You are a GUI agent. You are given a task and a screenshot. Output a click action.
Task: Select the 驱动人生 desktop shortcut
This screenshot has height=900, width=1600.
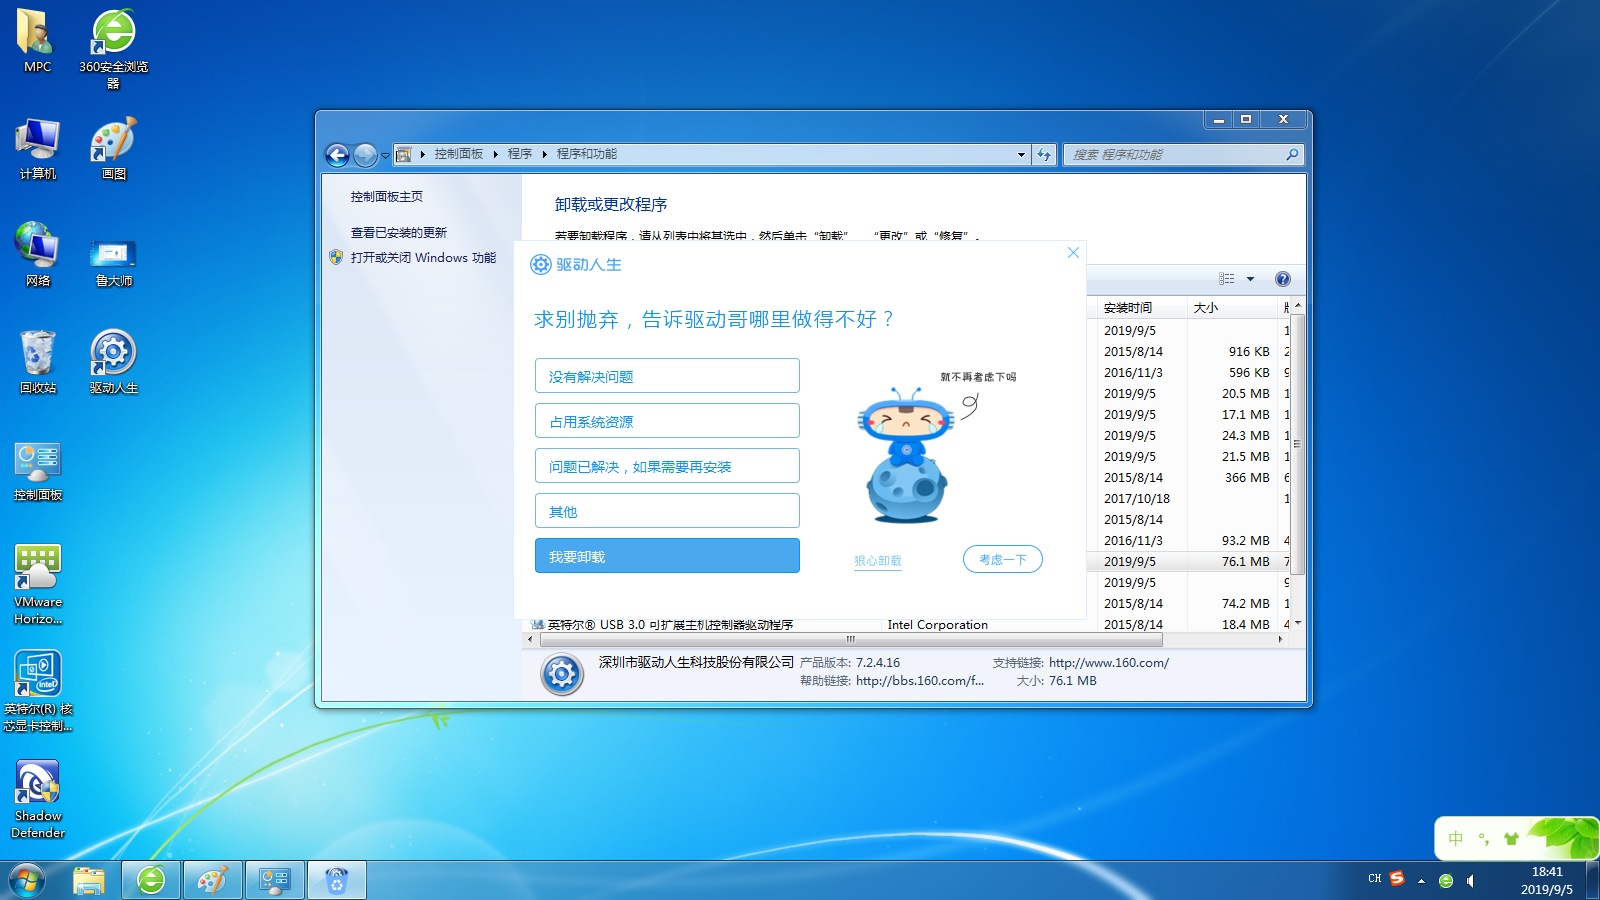pos(113,362)
